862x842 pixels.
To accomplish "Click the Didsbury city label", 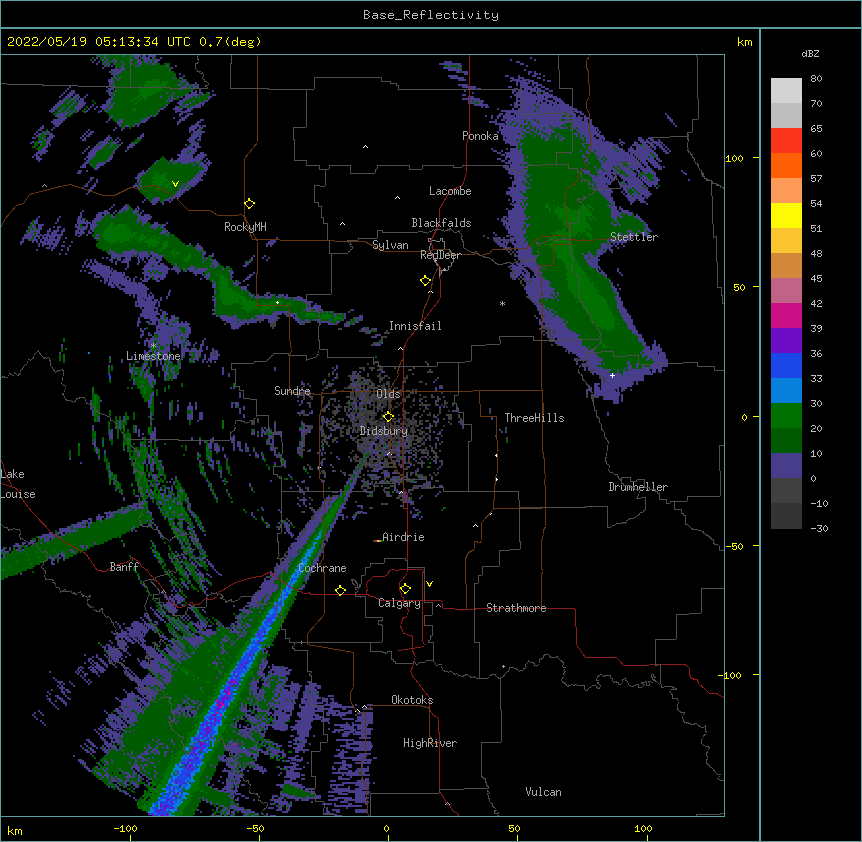I will pos(384,431).
